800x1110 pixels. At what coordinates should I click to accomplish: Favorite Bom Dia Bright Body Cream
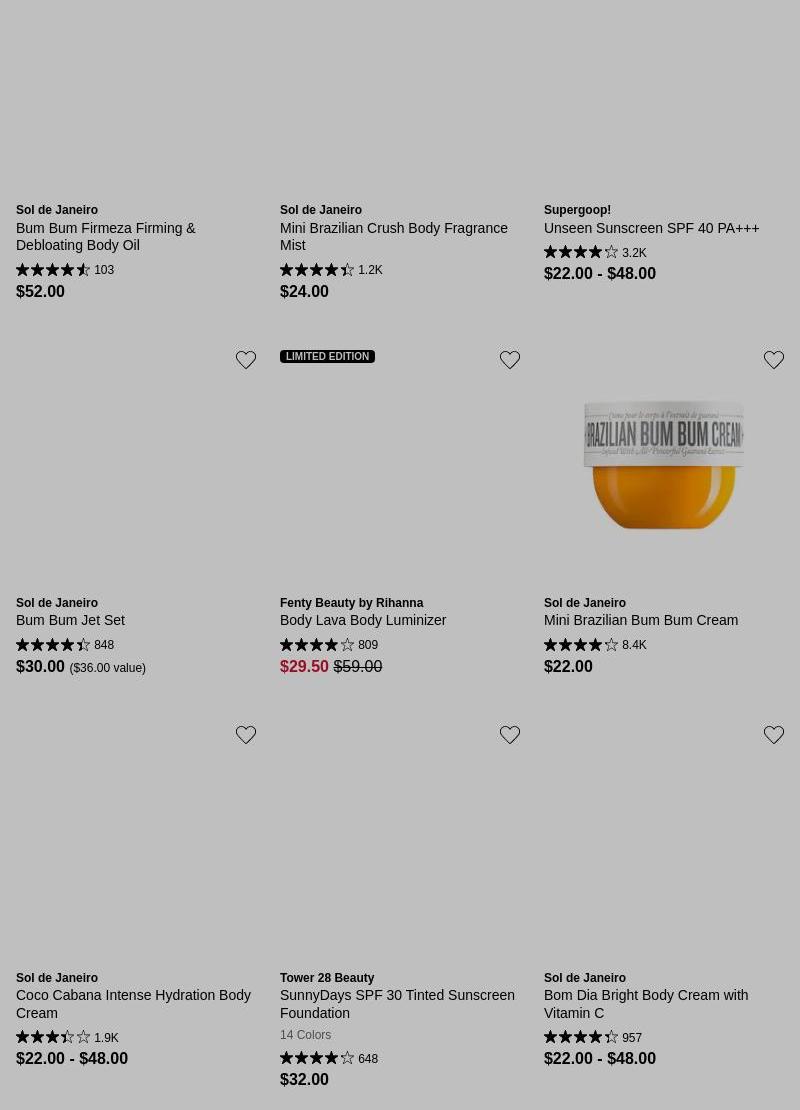pos(774,735)
